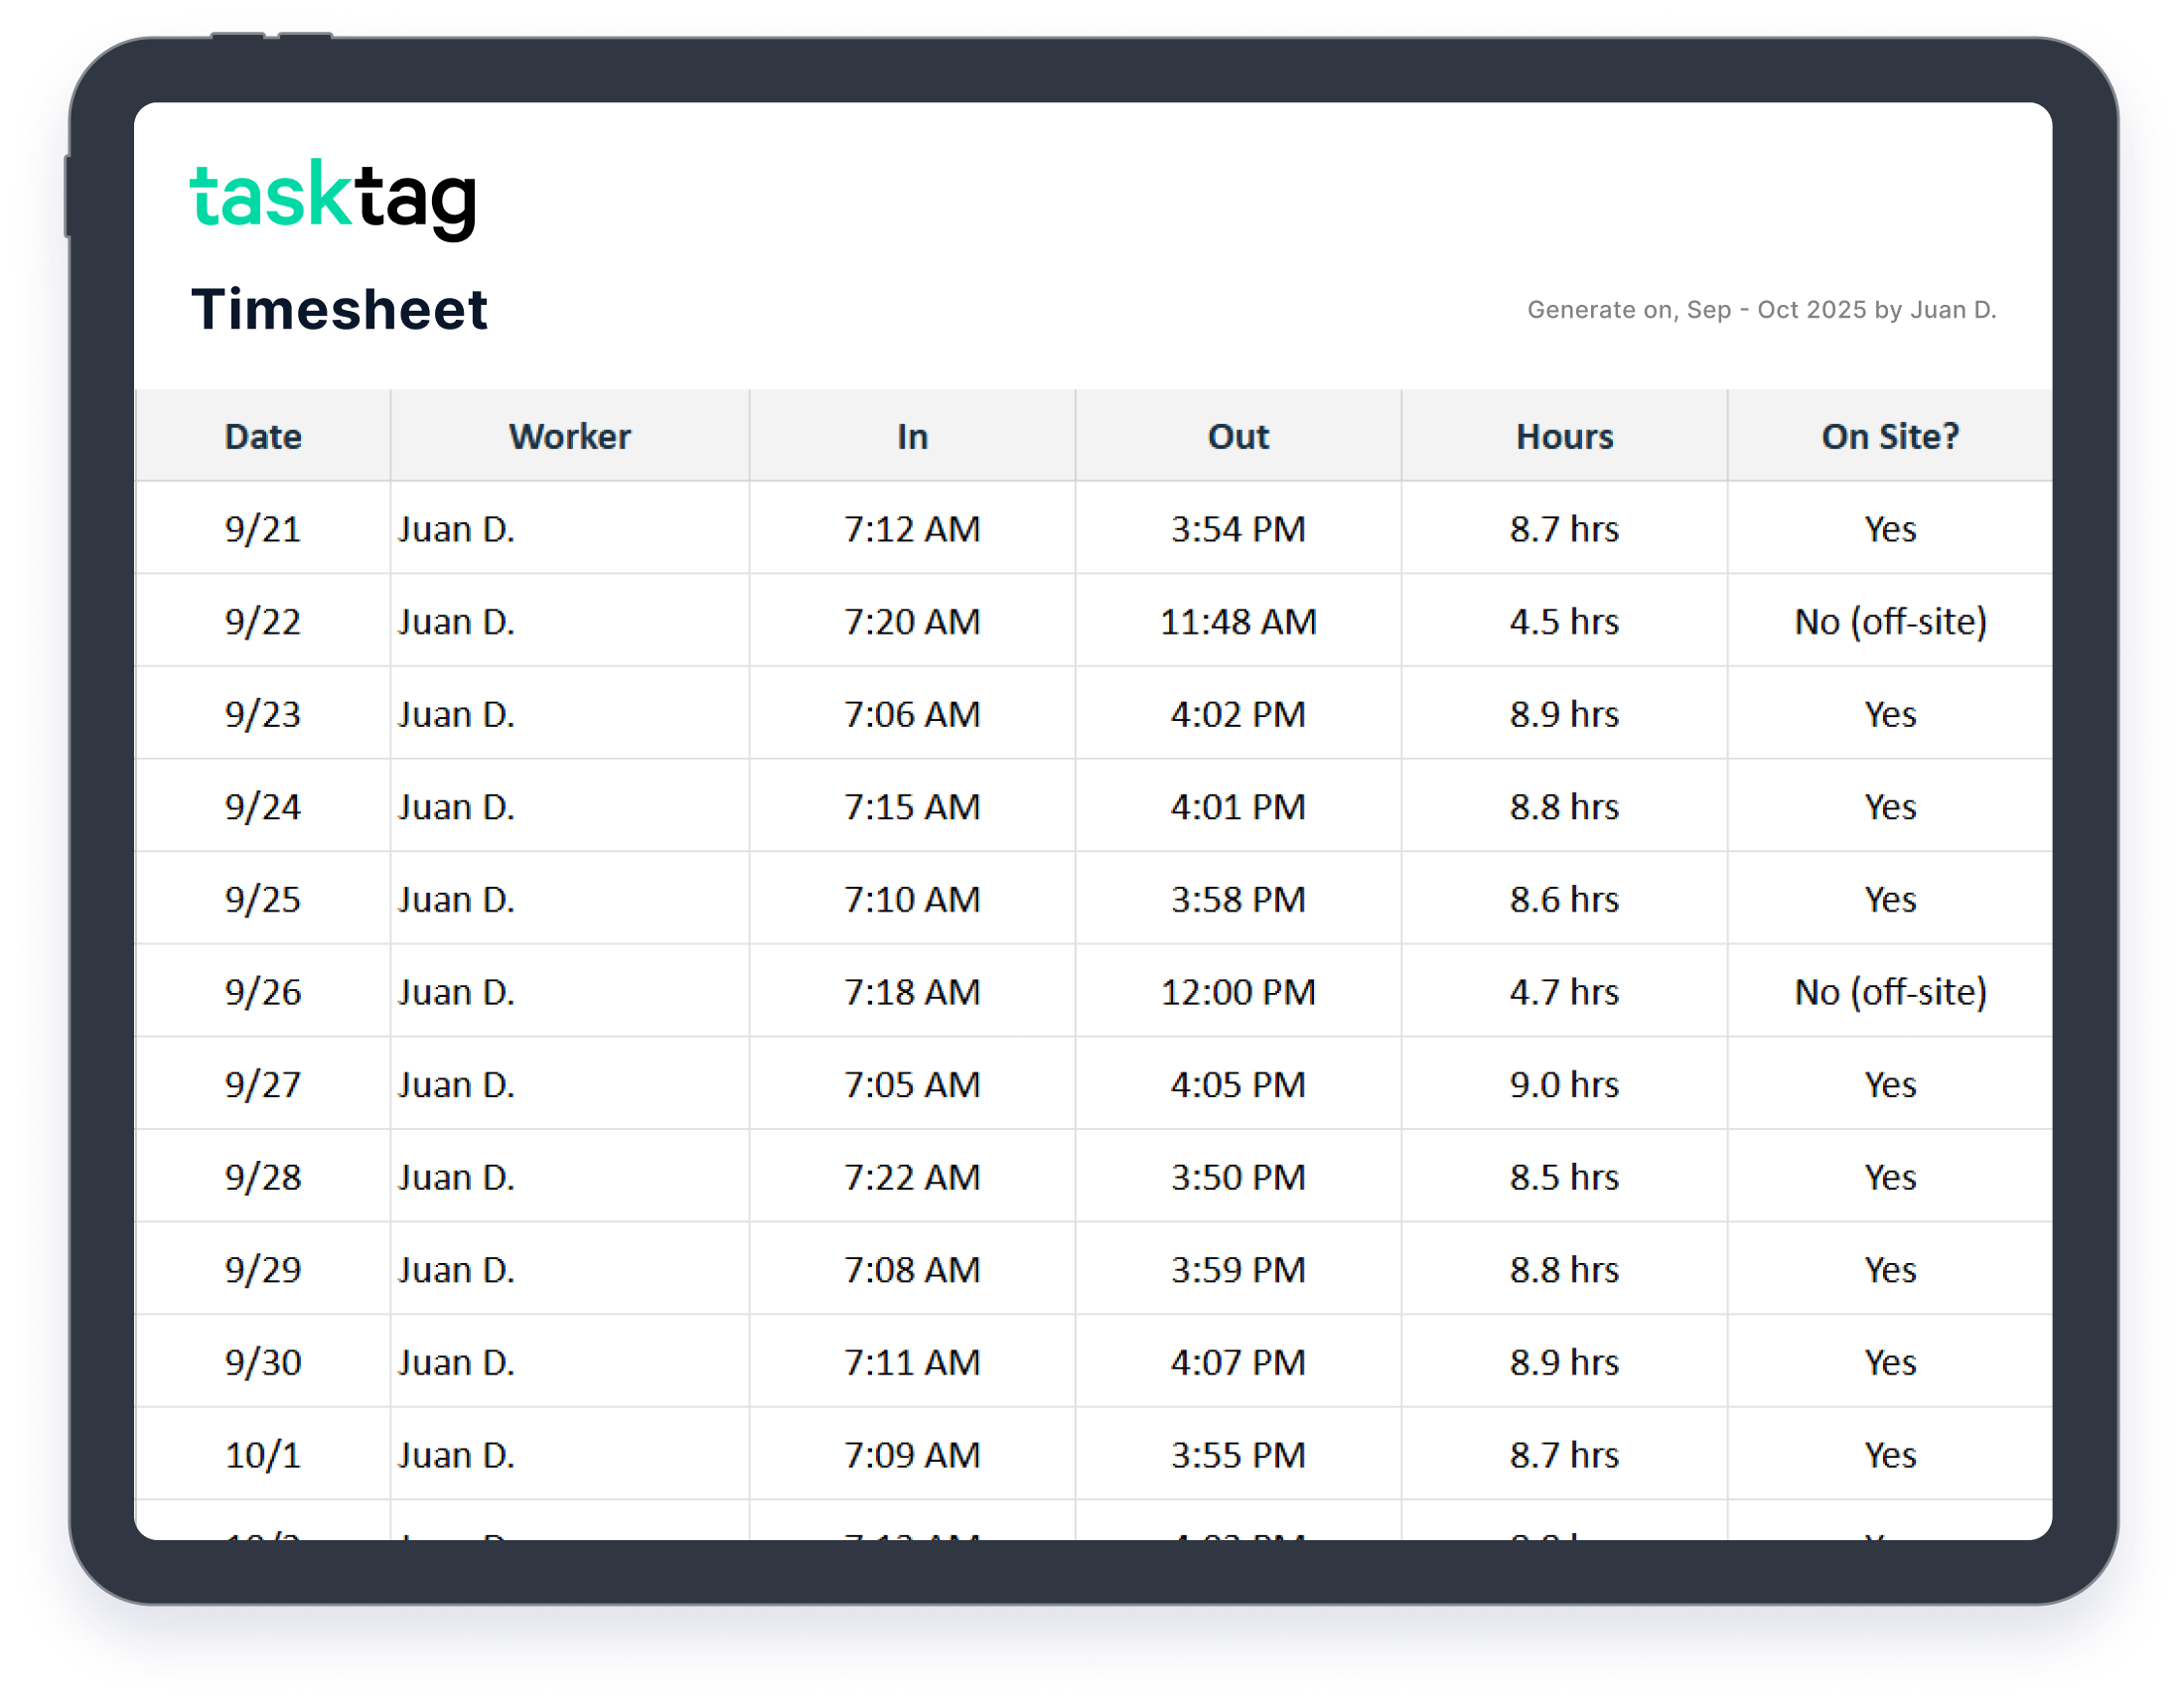Click the 7:15 AM clock-in time for 9/24
The image size is (2184, 1701).
(911, 806)
